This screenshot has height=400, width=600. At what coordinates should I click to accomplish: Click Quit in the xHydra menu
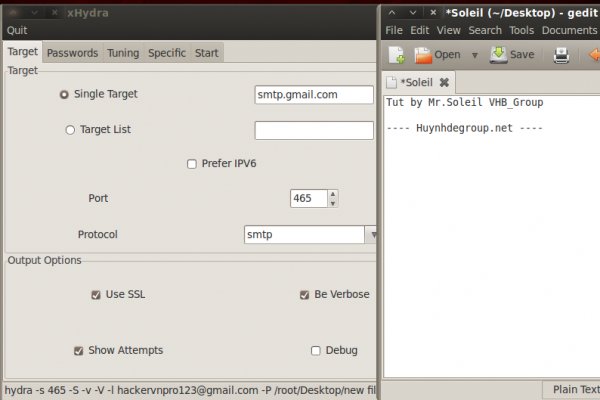tap(17, 30)
